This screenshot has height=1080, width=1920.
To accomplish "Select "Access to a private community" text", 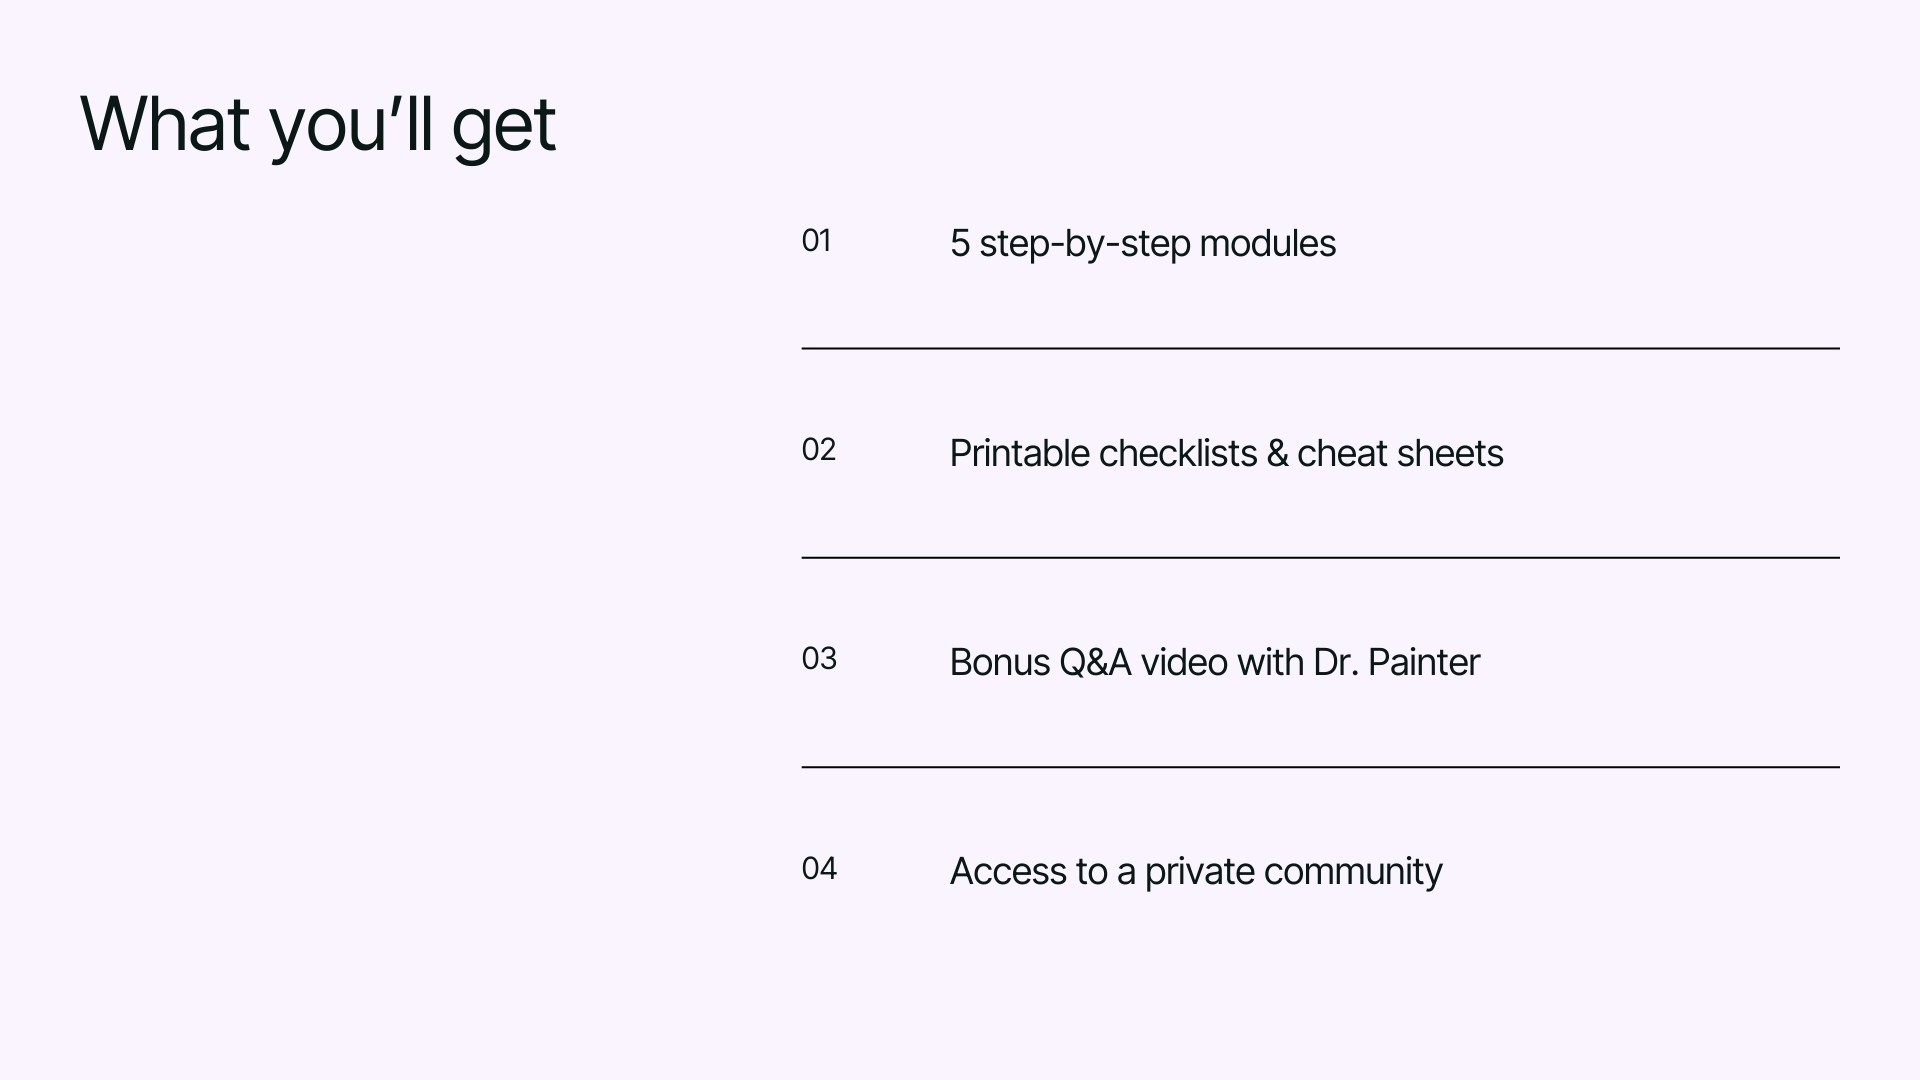I will [x=1195, y=872].
